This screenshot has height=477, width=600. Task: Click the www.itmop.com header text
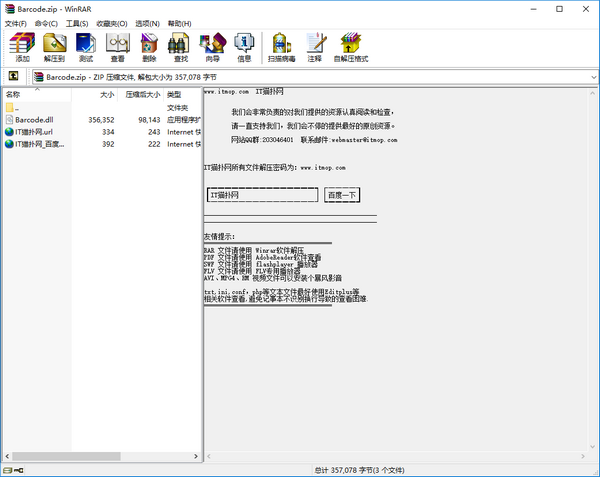[226, 92]
